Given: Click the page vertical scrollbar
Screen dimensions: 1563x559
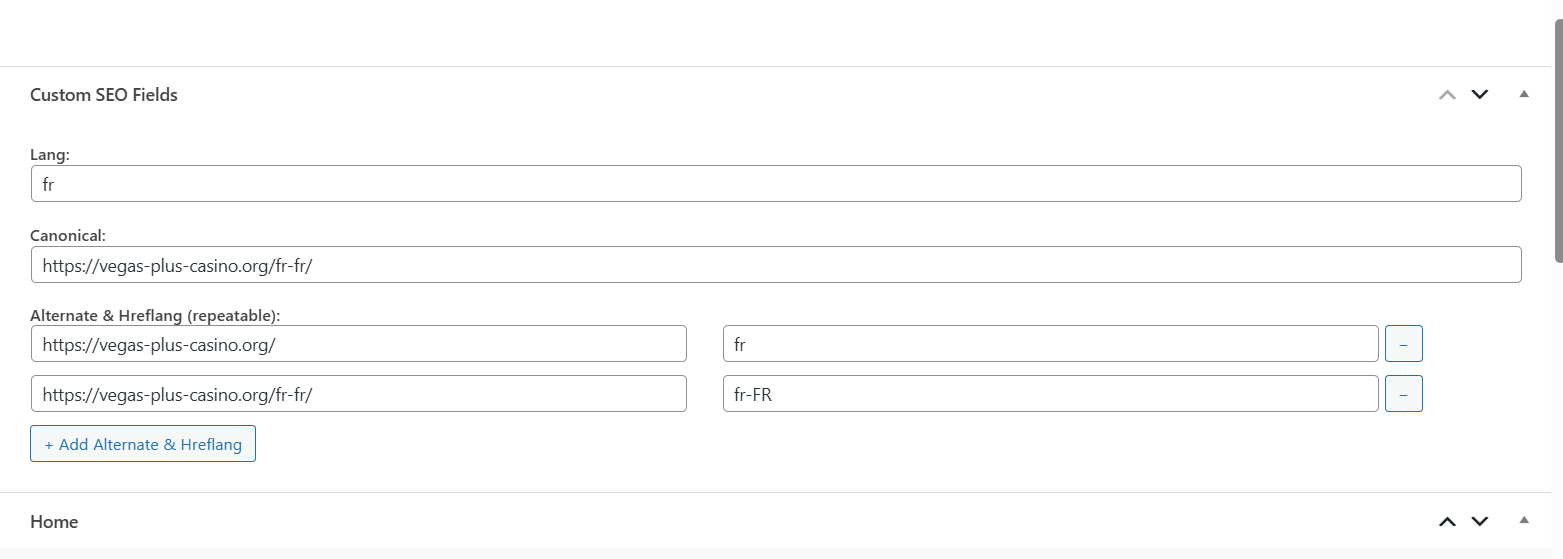Looking at the screenshot, I should pyautogui.click(x=1557, y=140).
